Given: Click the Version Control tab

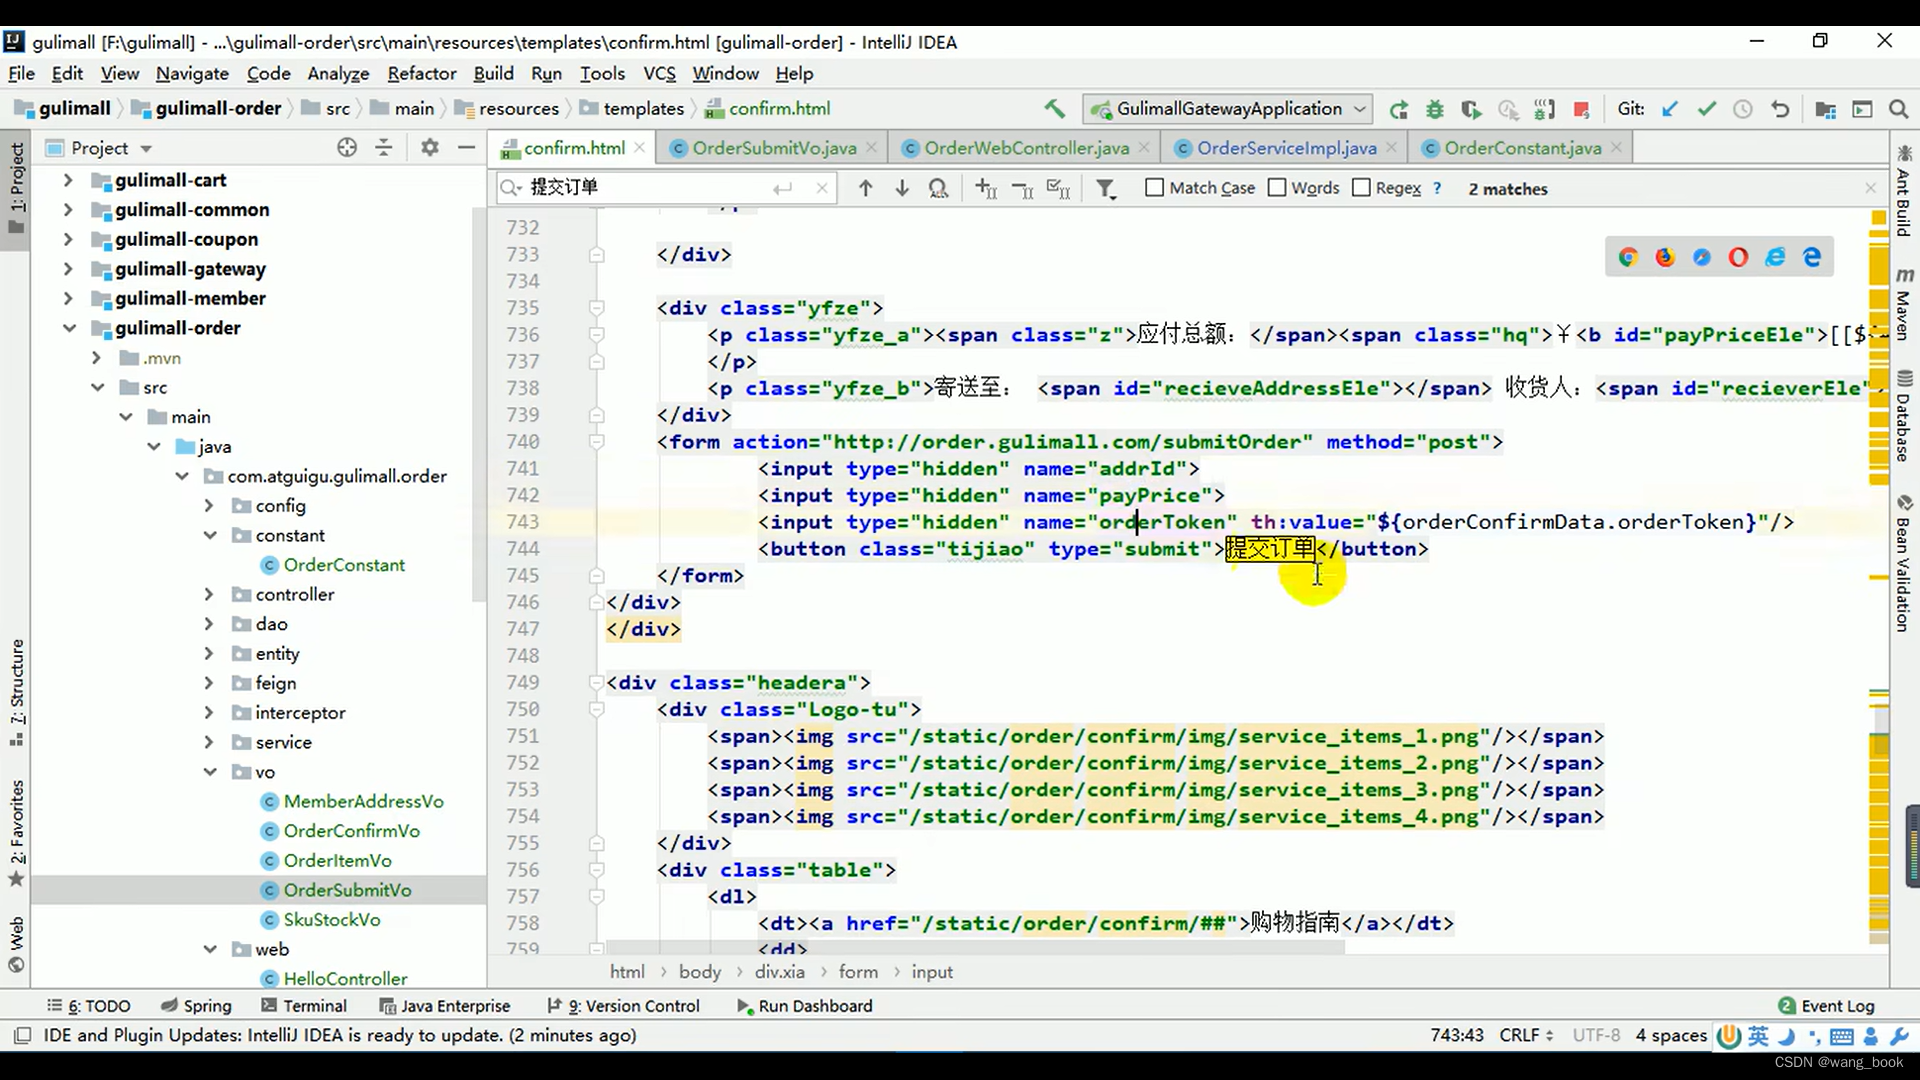Looking at the screenshot, I should click(644, 1005).
